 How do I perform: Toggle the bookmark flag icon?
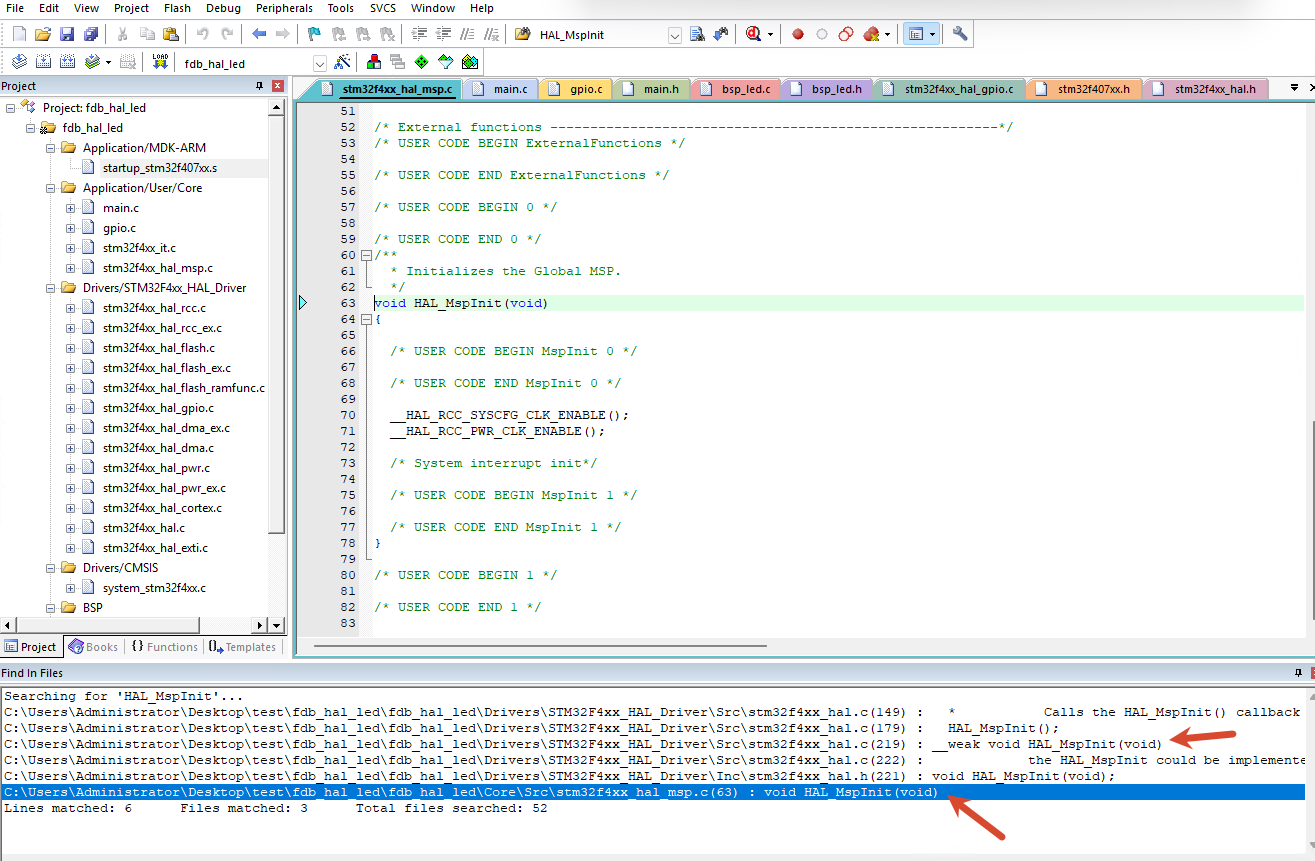click(x=314, y=34)
